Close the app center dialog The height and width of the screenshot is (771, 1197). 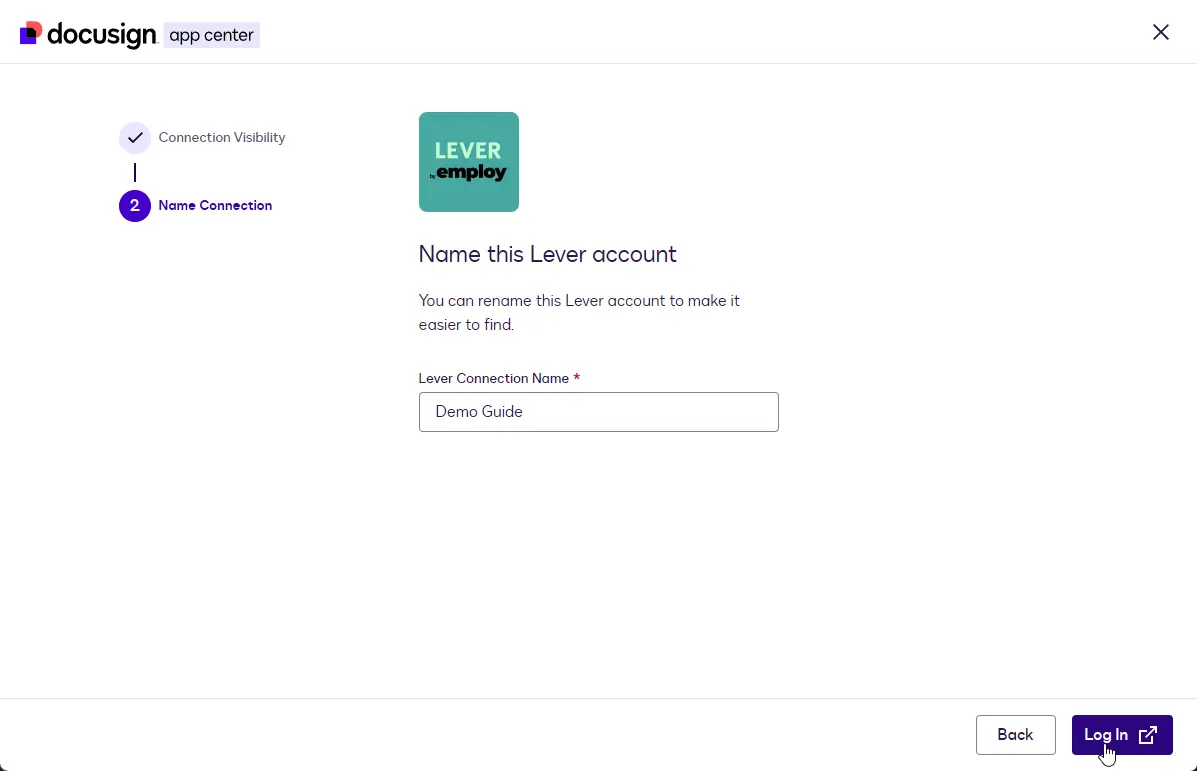[x=1160, y=32]
